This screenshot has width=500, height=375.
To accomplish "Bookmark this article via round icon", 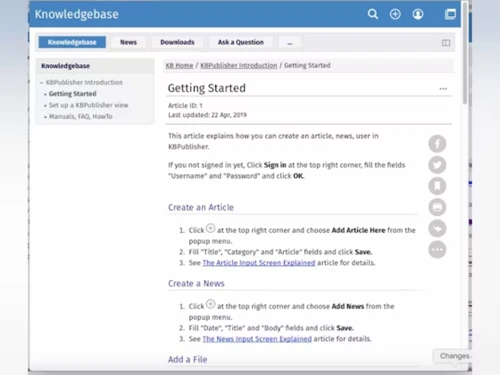I will coord(437,186).
